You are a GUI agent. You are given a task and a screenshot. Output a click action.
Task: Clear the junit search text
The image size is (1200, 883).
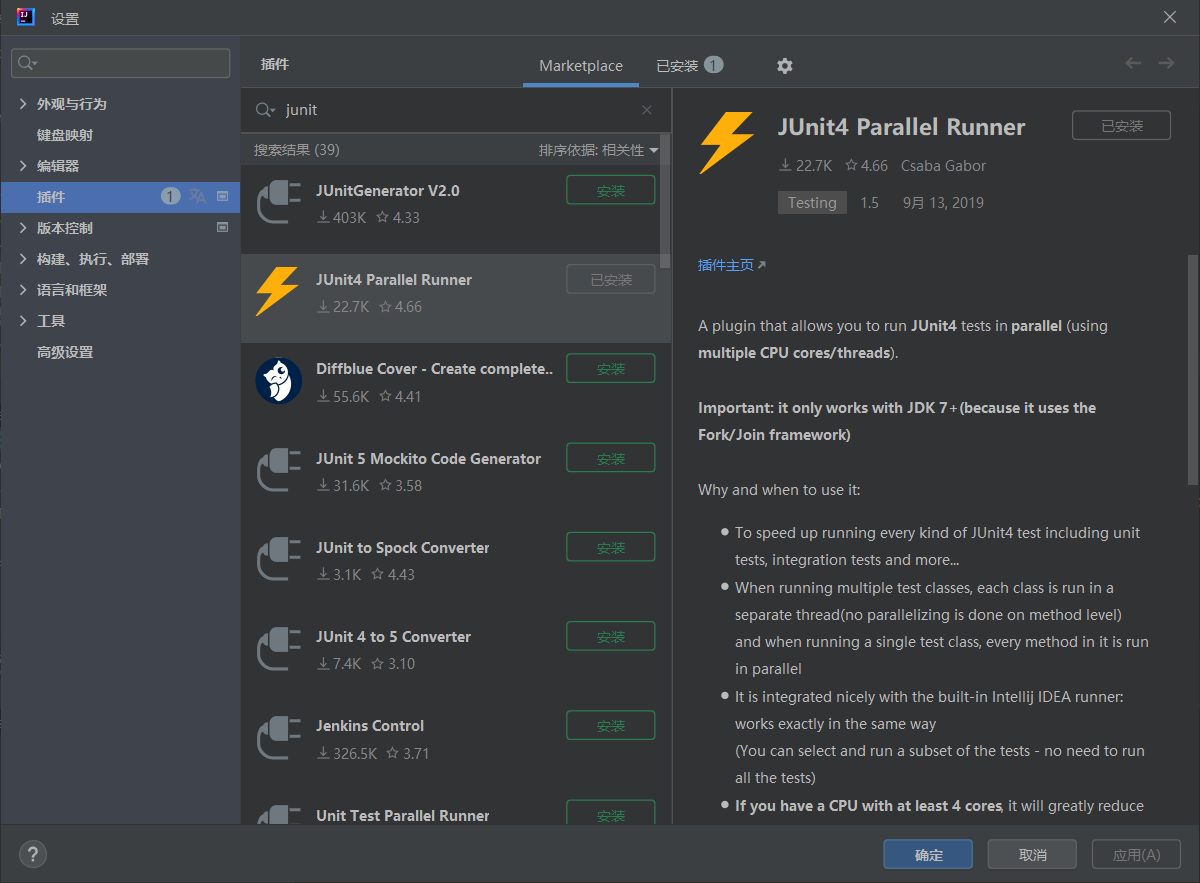point(647,110)
